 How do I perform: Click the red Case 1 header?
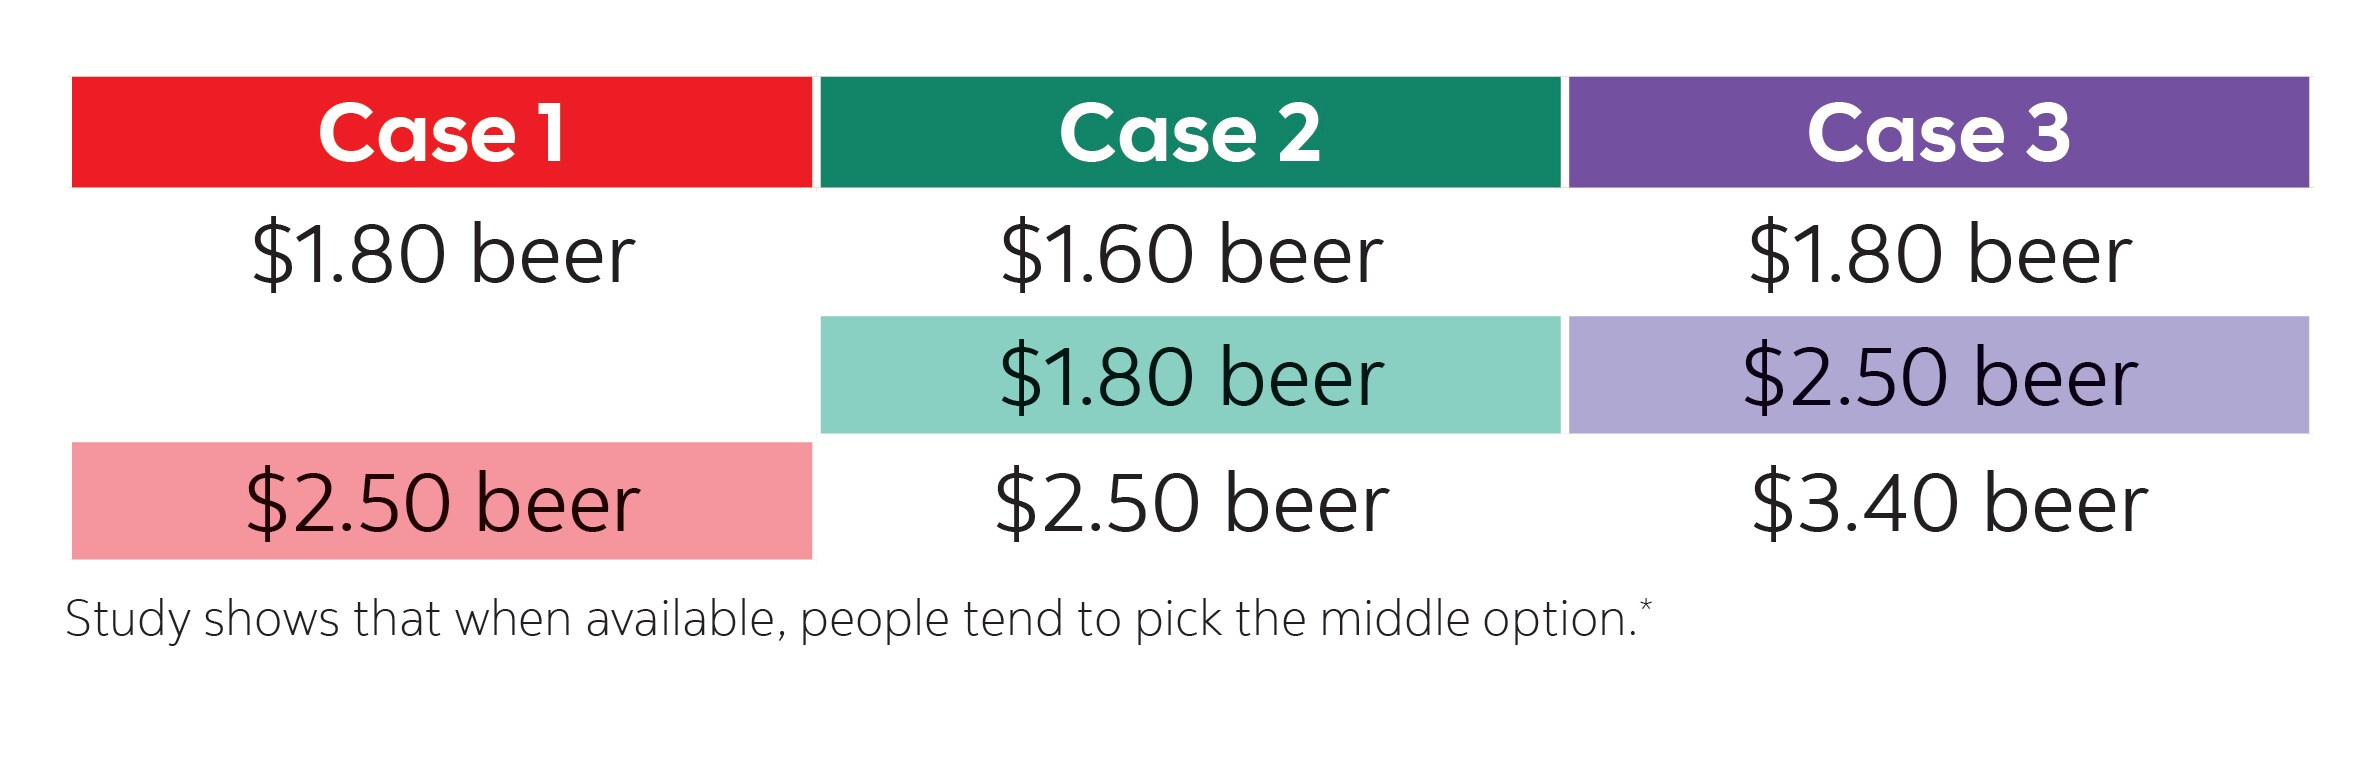pyautogui.click(x=441, y=132)
